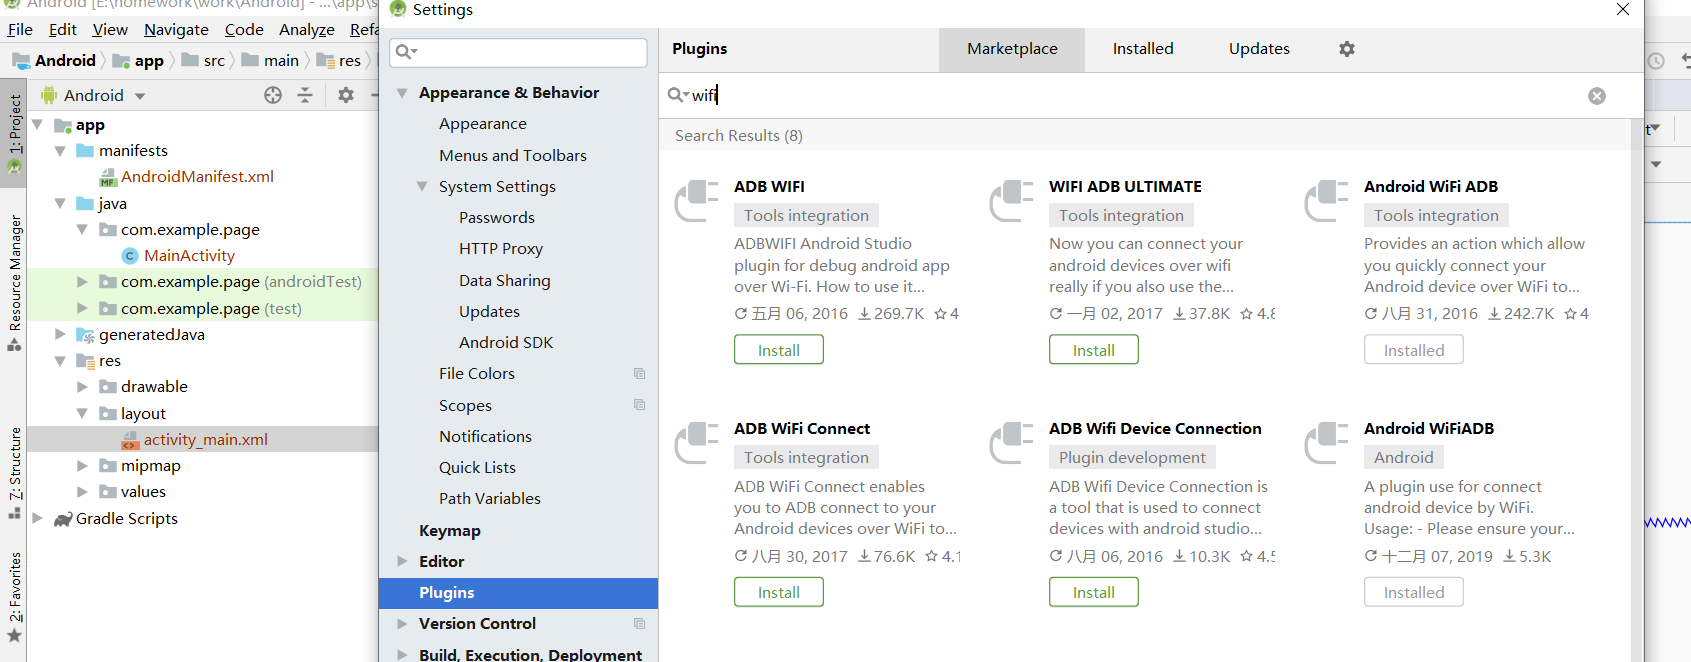Collapse the app module node
Screen dimensions: 1691x662
(x=38, y=125)
